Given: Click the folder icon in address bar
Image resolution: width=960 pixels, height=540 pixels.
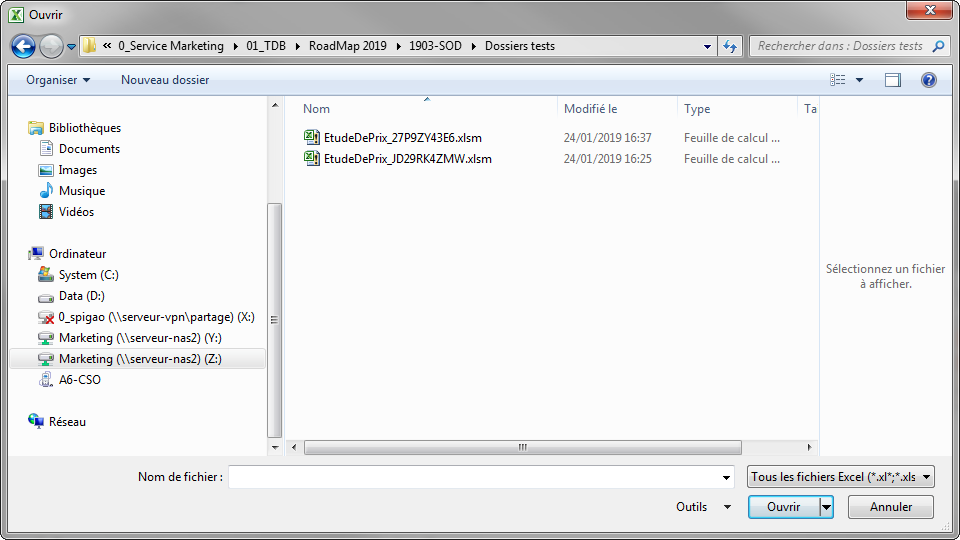Looking at the screenshot, I should [x=89, y=46].
